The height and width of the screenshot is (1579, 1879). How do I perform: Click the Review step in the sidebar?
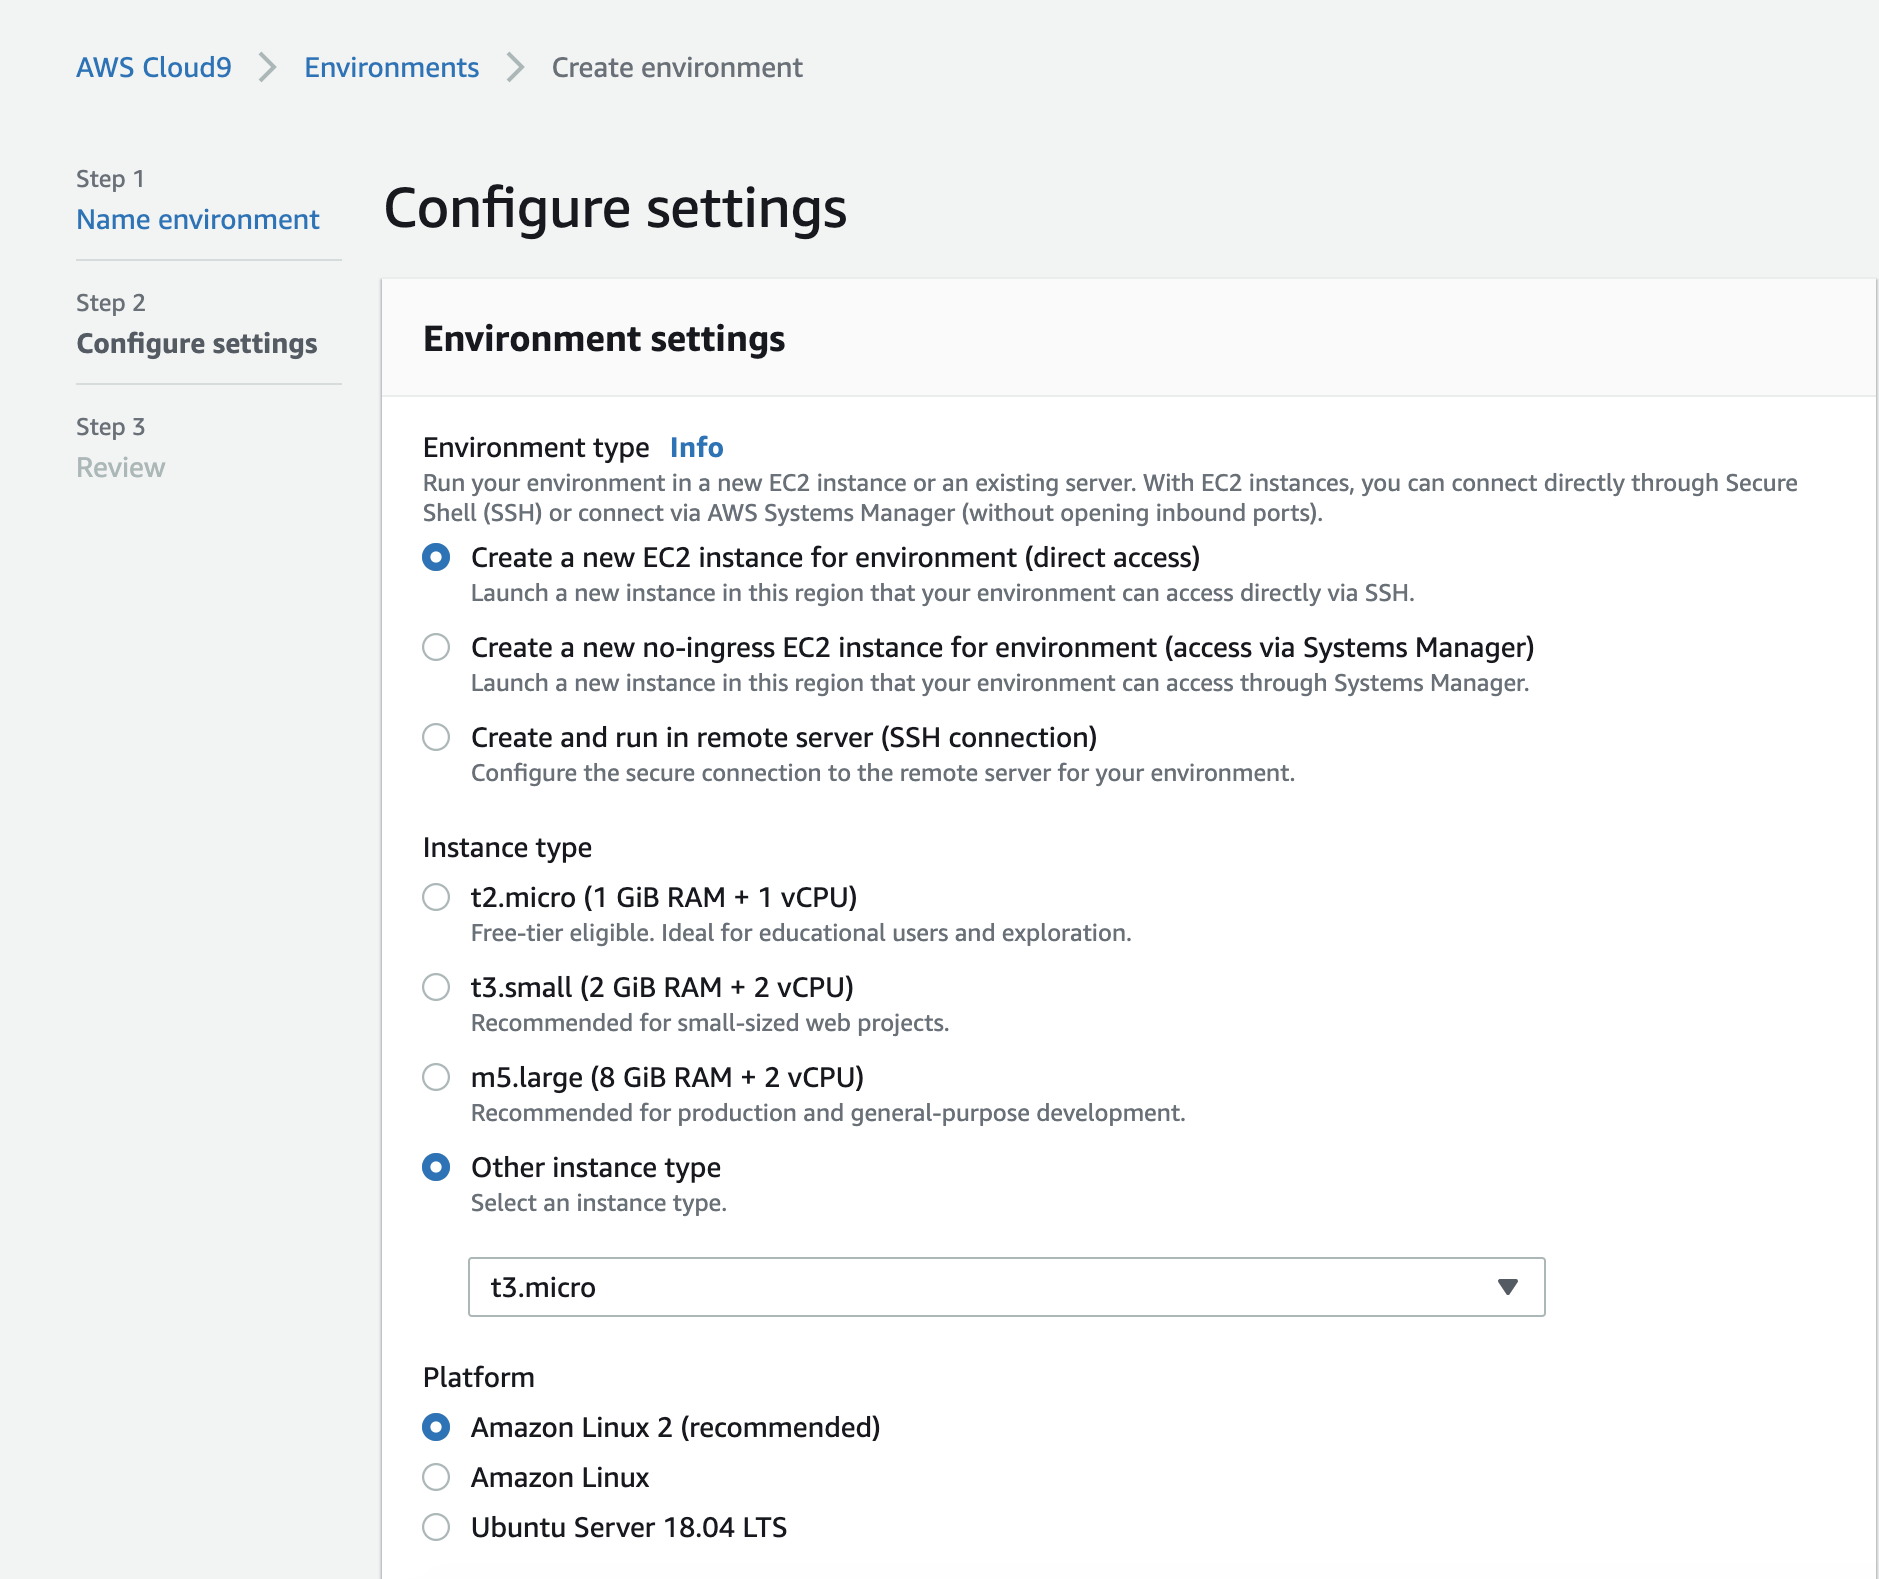[x=121, y=467]
